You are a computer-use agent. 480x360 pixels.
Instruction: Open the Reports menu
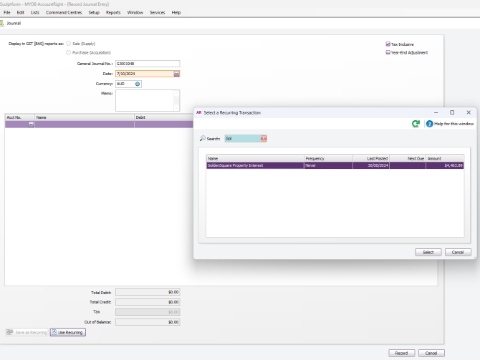[113, 12]
